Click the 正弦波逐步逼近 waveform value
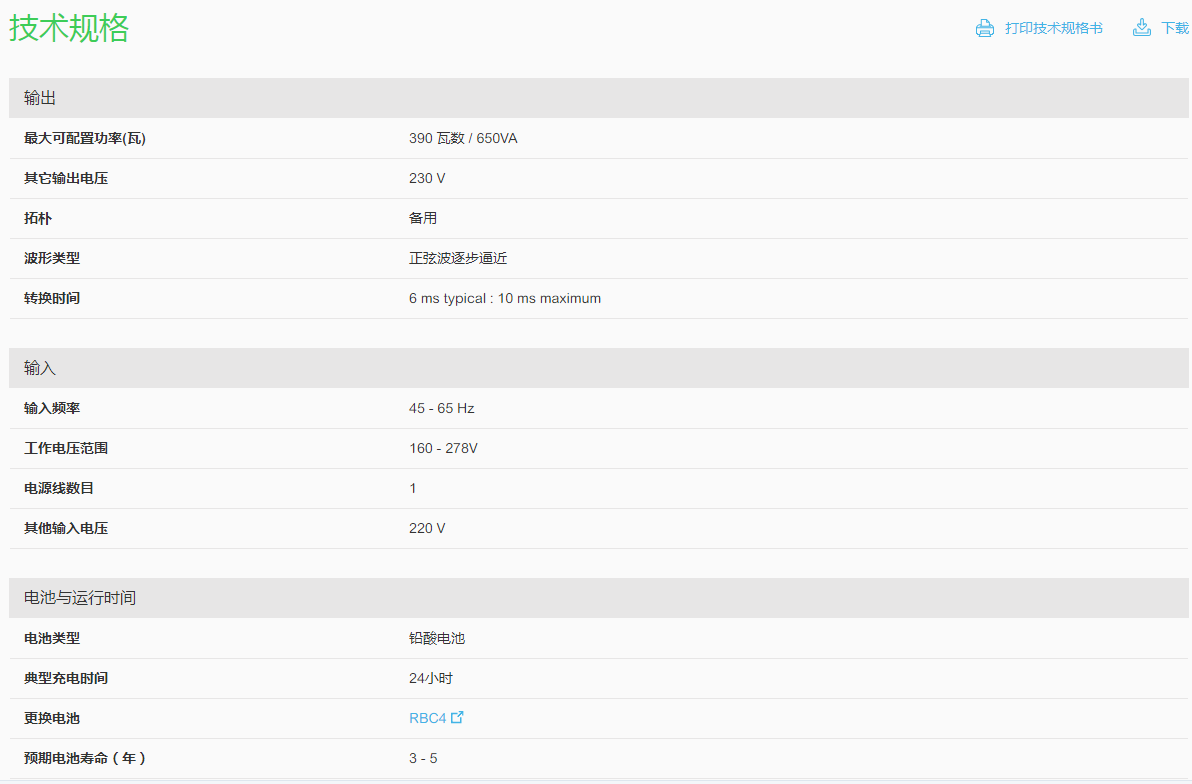The height and width of the screenshot is (784, 1192). [x=458, y=258]
